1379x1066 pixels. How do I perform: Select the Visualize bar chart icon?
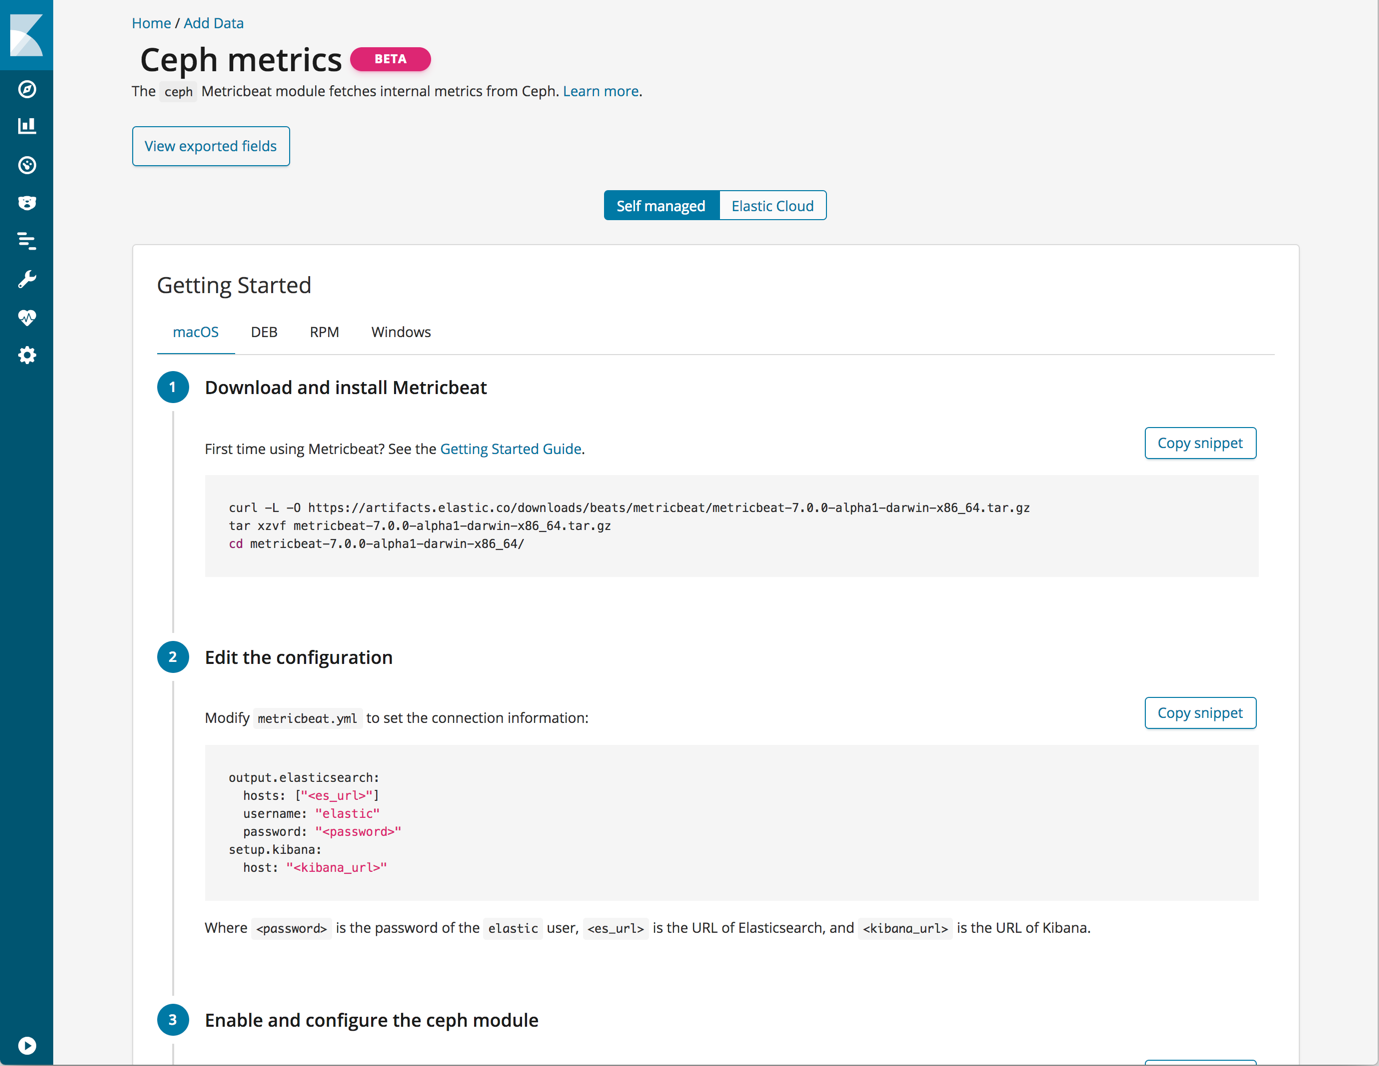point(26,126)
